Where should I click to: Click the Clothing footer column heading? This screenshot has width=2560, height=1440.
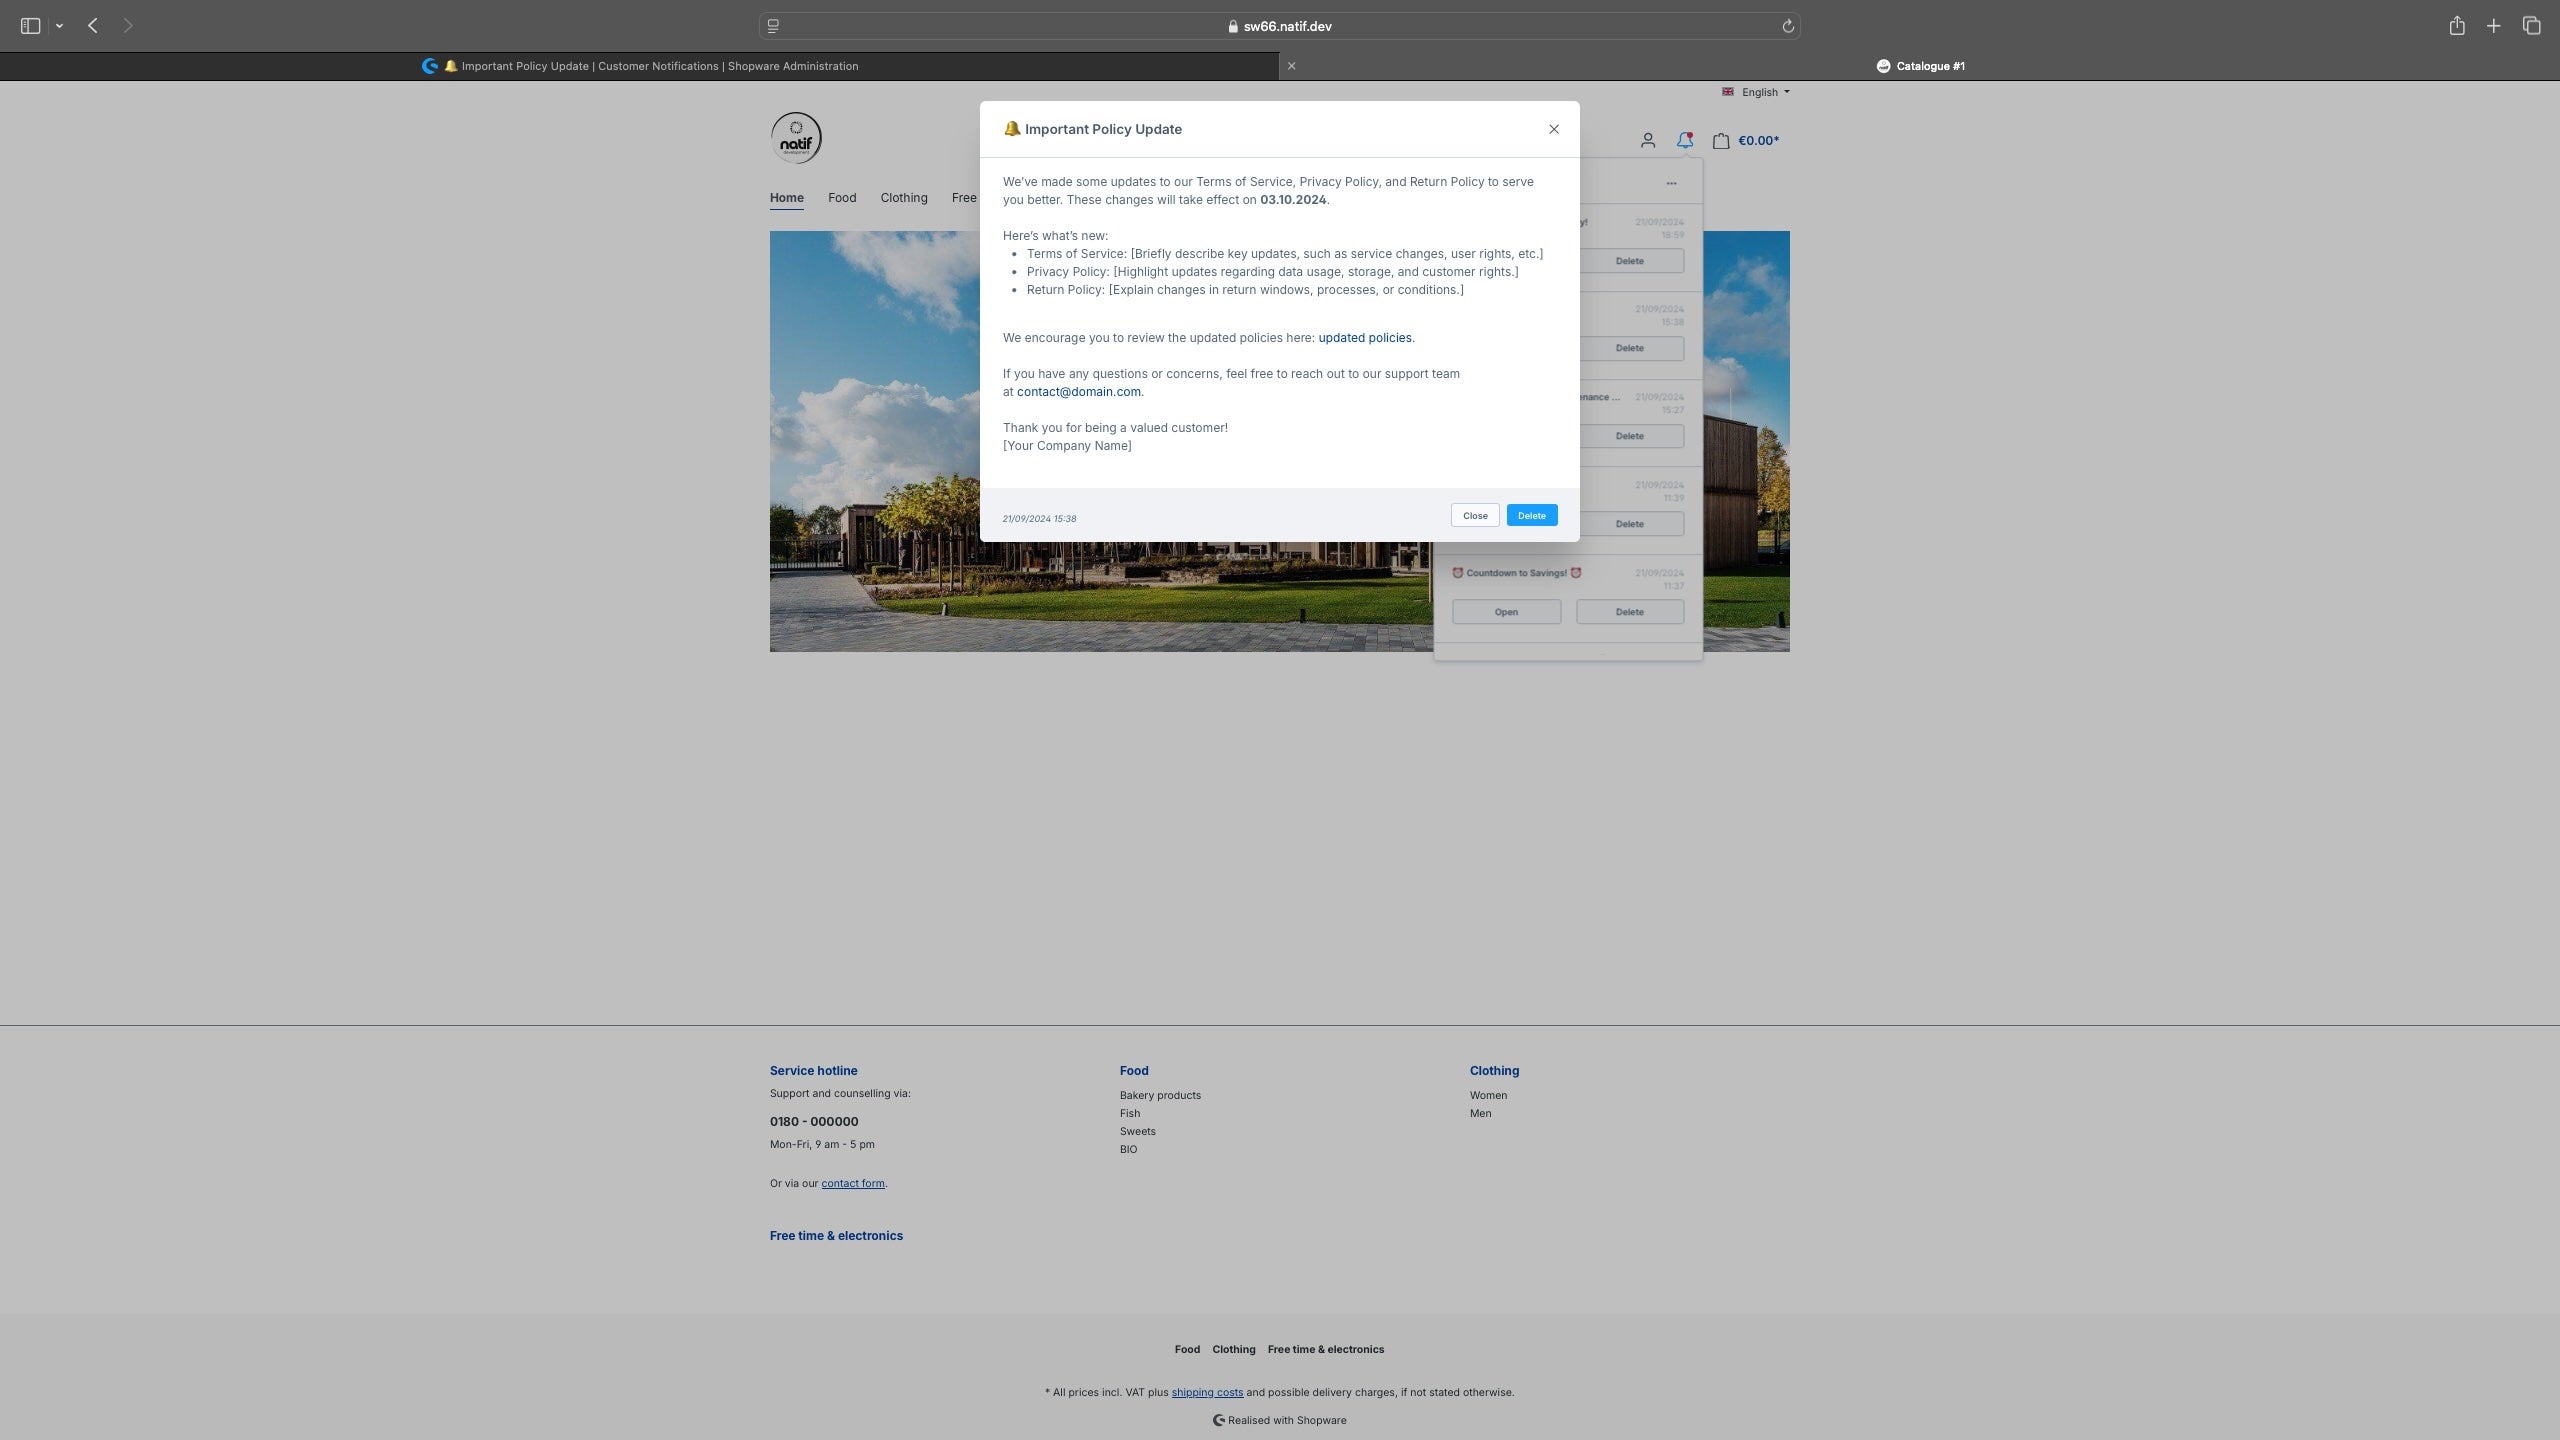[x=1494, y=1070]
